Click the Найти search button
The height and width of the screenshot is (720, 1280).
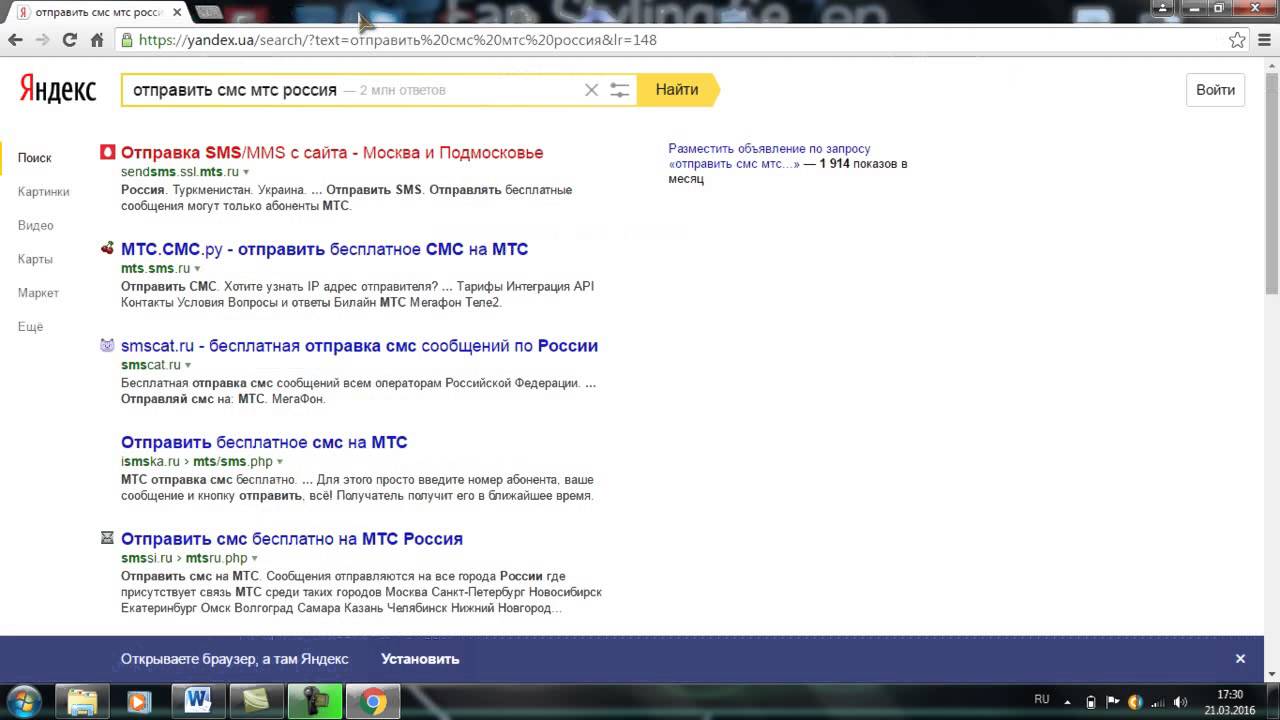pos(677,90)
